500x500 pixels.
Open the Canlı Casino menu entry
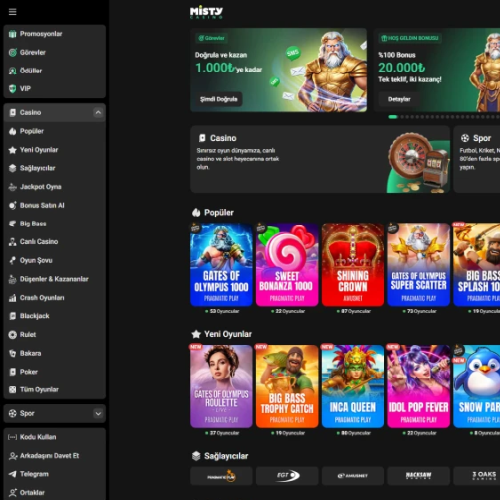[55, 242]
